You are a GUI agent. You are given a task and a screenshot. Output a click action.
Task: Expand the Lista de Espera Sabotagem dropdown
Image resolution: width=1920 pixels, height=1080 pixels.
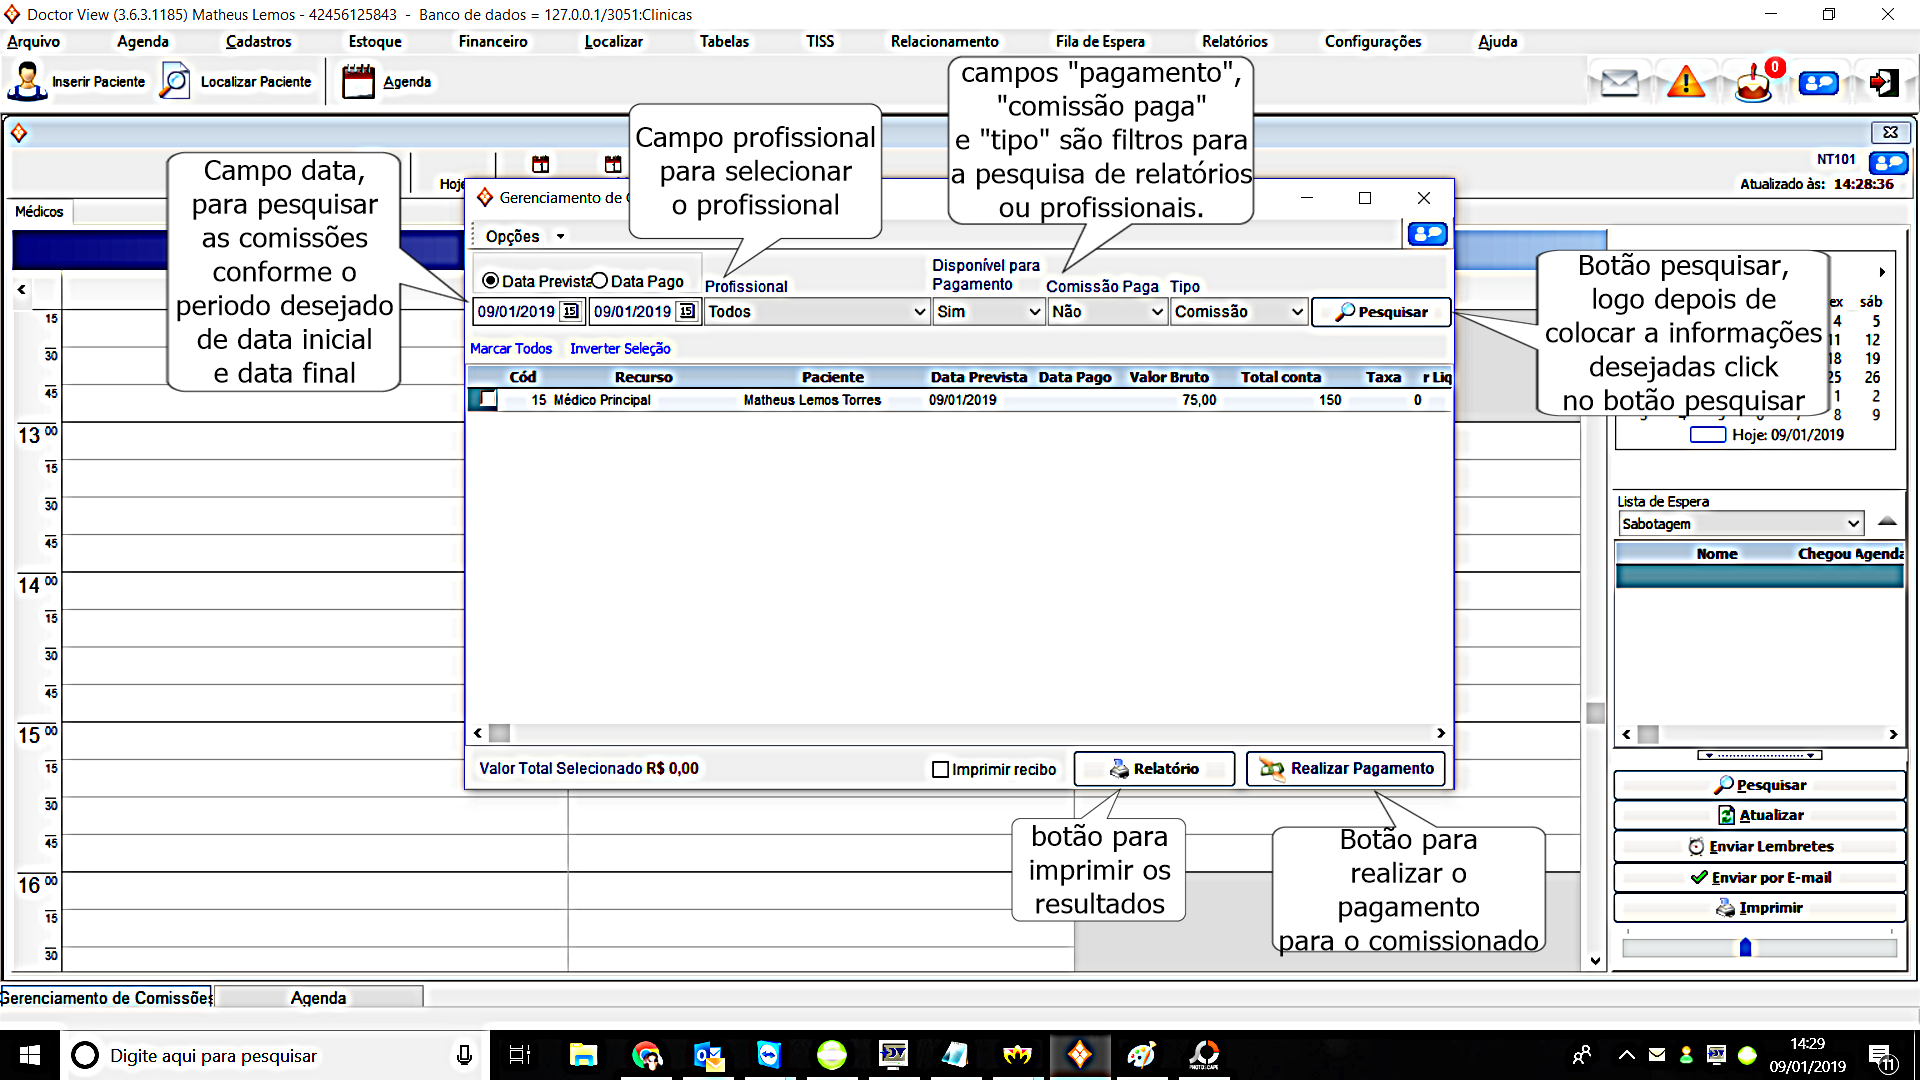click(x=1853, y=523)
